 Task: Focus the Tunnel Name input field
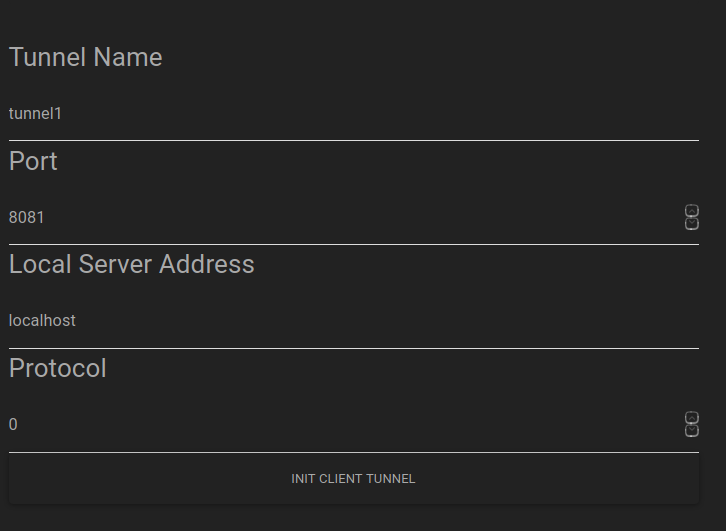coord(300,114)
